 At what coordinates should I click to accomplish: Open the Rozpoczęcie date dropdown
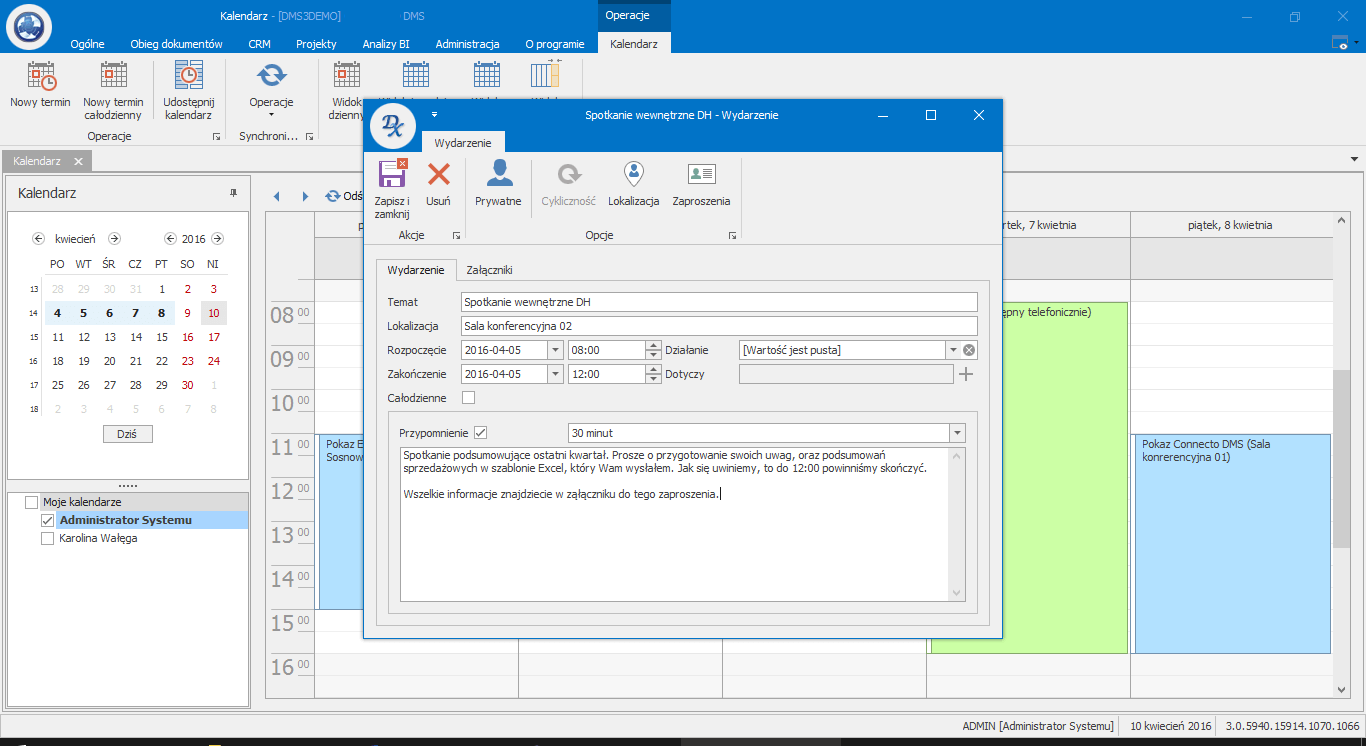tap(555, 350)
